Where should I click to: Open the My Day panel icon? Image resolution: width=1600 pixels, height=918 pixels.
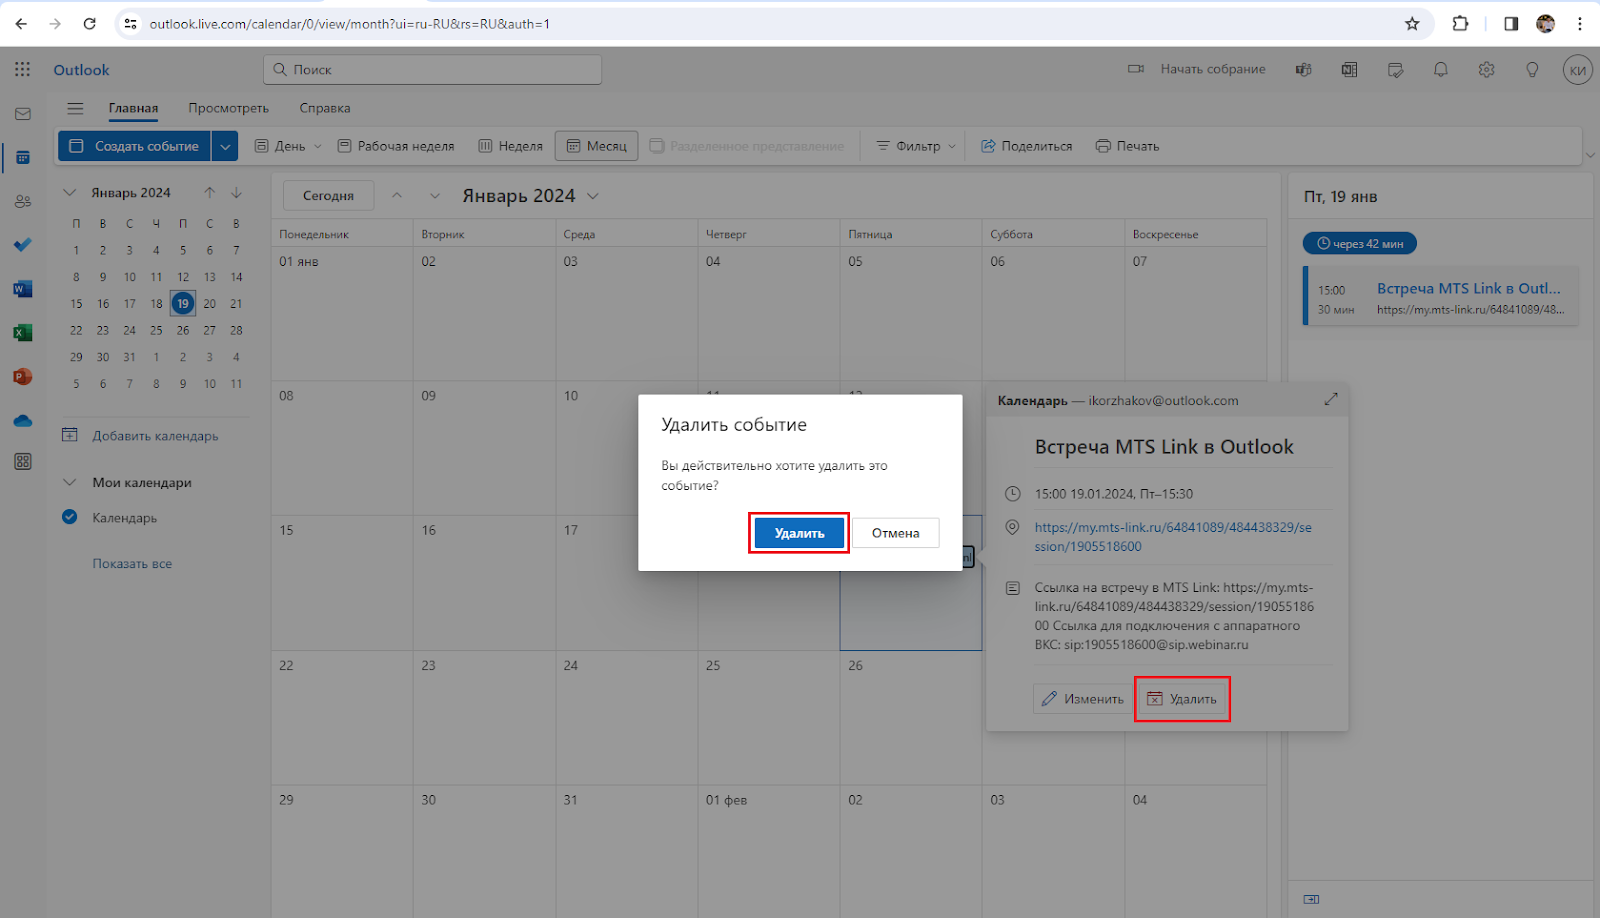[x=1396, y=69]
